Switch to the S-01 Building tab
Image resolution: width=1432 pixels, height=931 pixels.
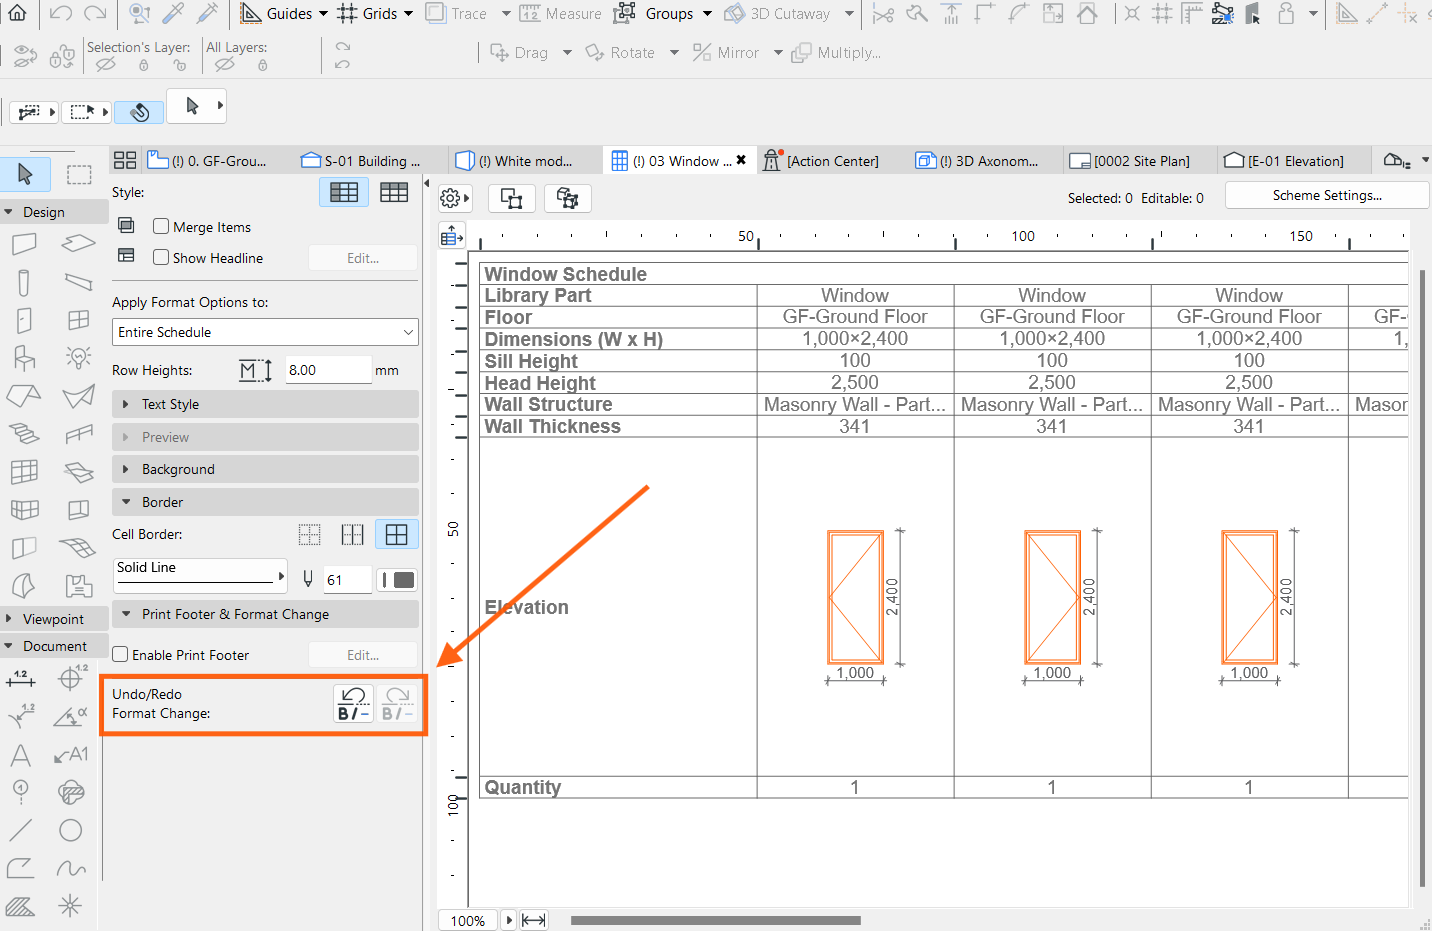[x=362, y=161]
